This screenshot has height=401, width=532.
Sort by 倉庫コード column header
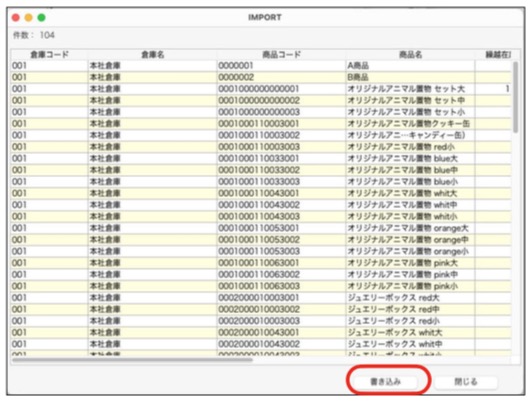(50, 54)
